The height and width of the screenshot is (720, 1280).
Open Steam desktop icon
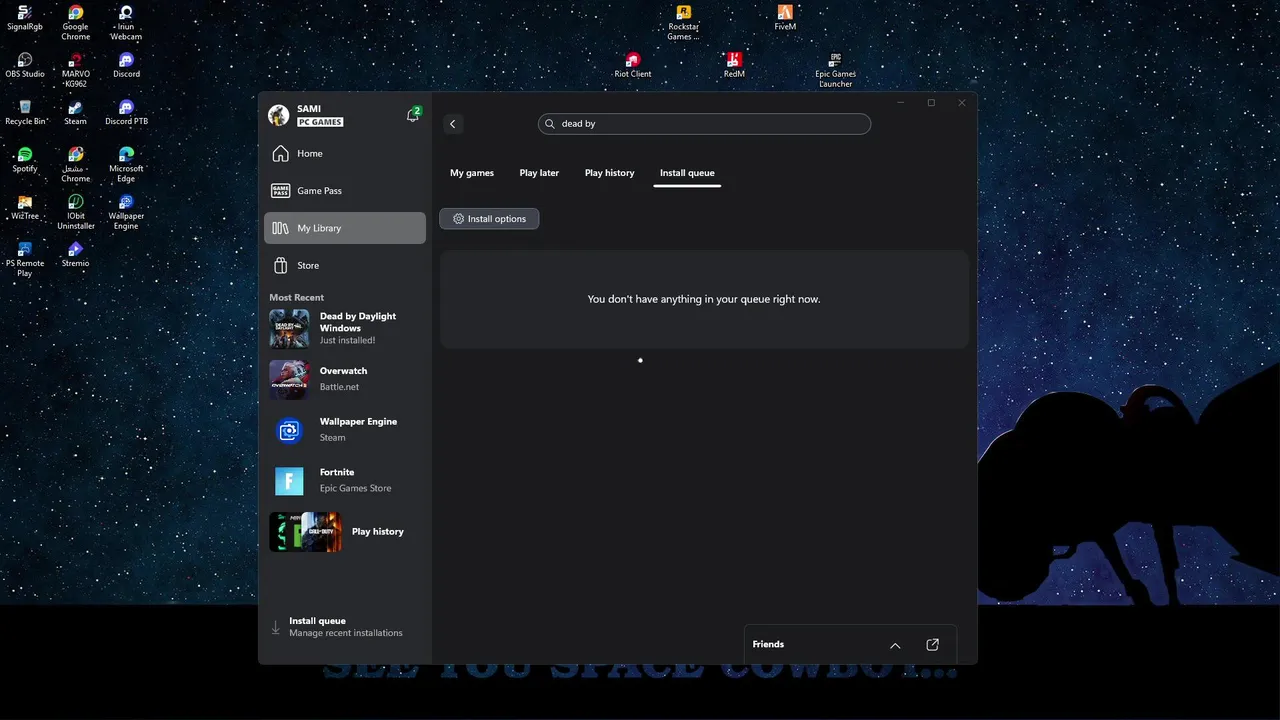75,113
